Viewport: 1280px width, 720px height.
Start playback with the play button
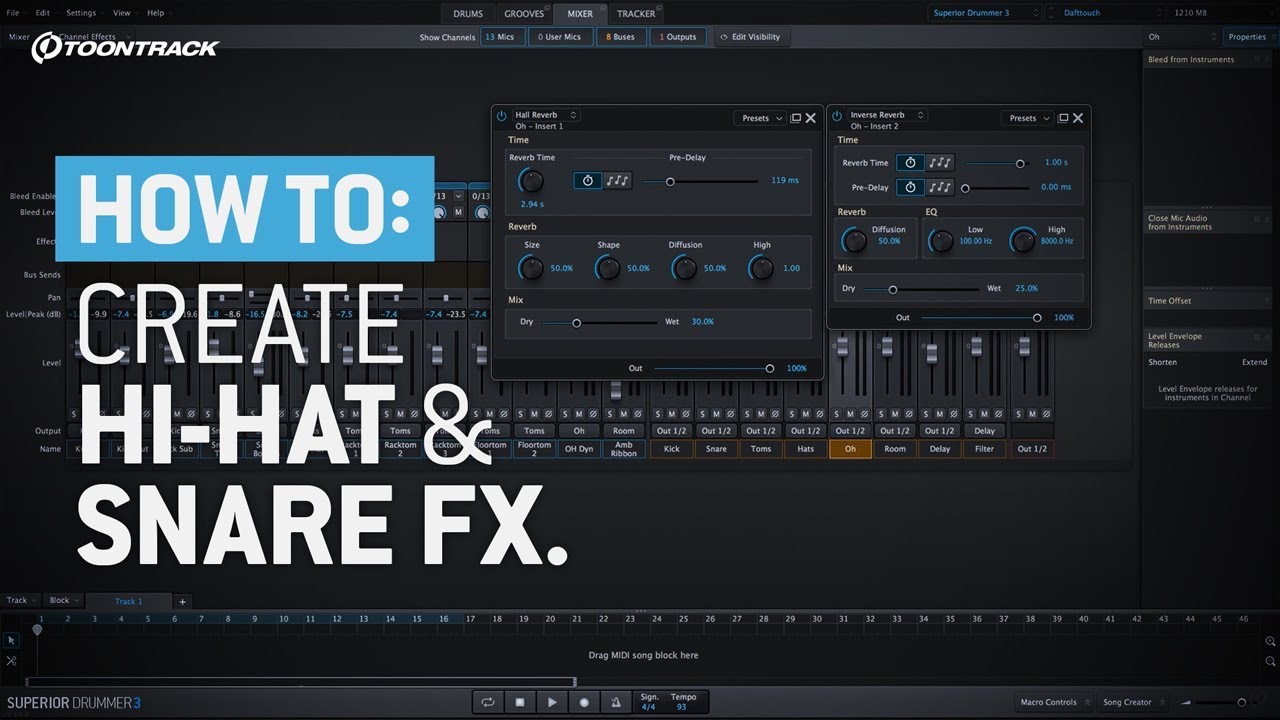(x=552, y=702)
